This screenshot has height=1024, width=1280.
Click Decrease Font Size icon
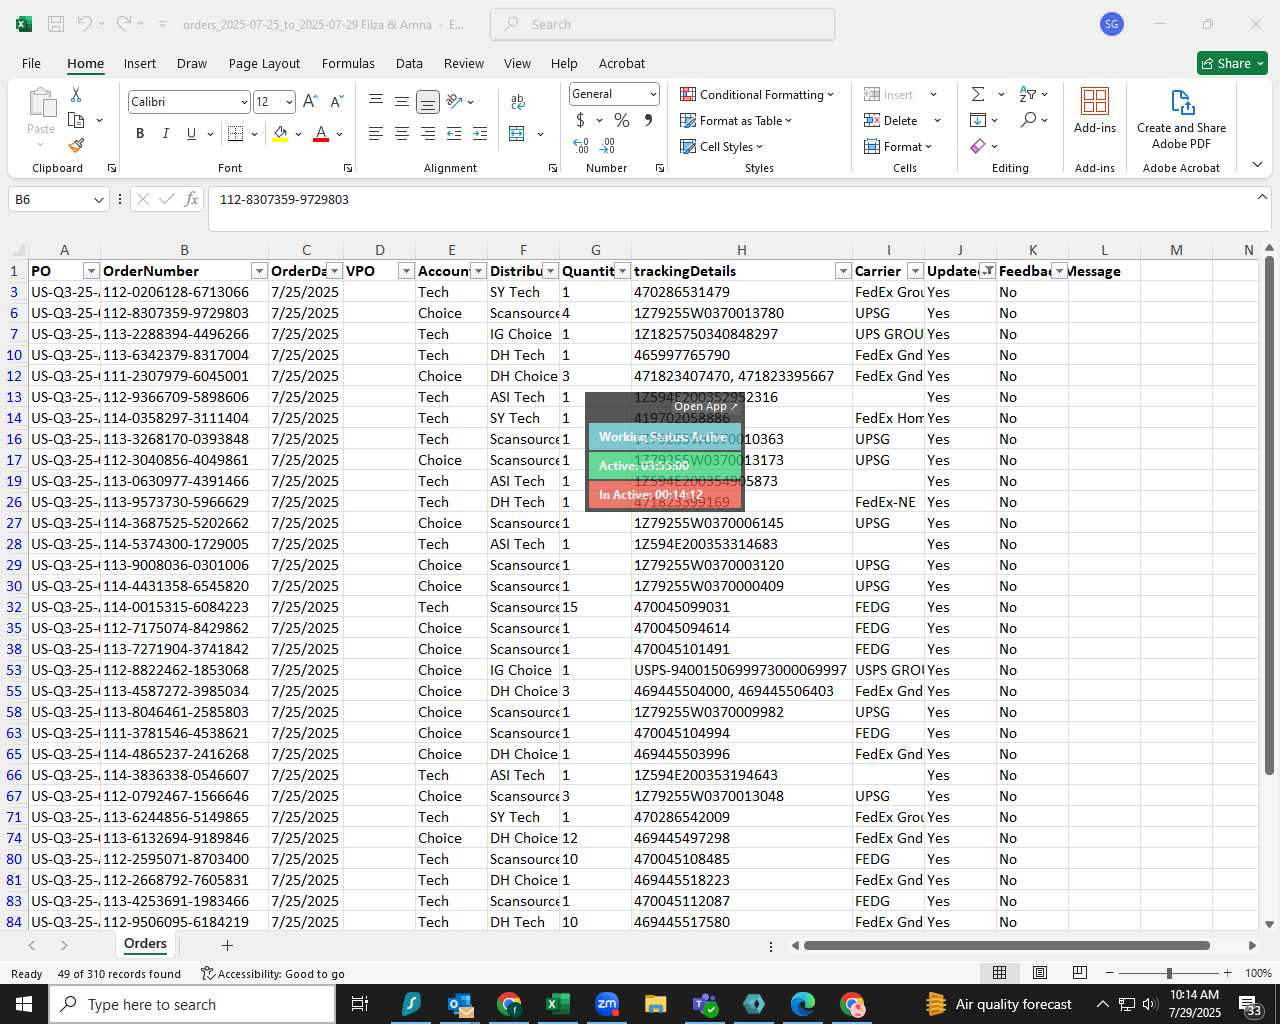coord(336,101)
